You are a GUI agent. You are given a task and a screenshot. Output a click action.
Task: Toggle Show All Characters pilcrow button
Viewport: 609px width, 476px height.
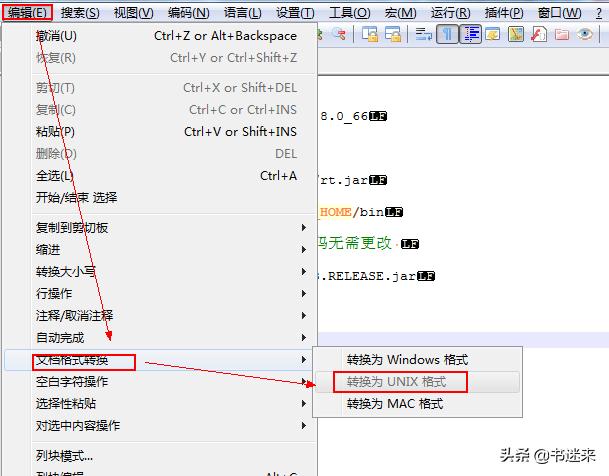447,34
